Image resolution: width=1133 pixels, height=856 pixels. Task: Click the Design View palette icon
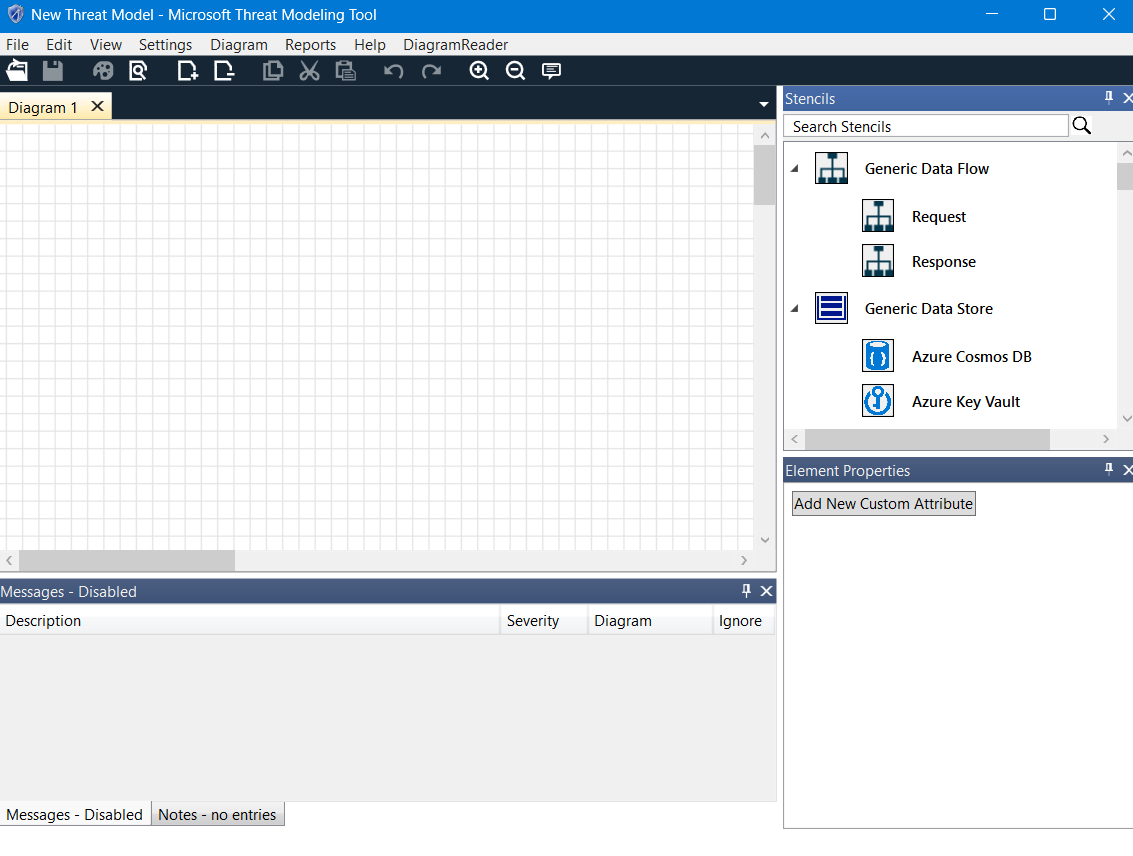[103, 70]
